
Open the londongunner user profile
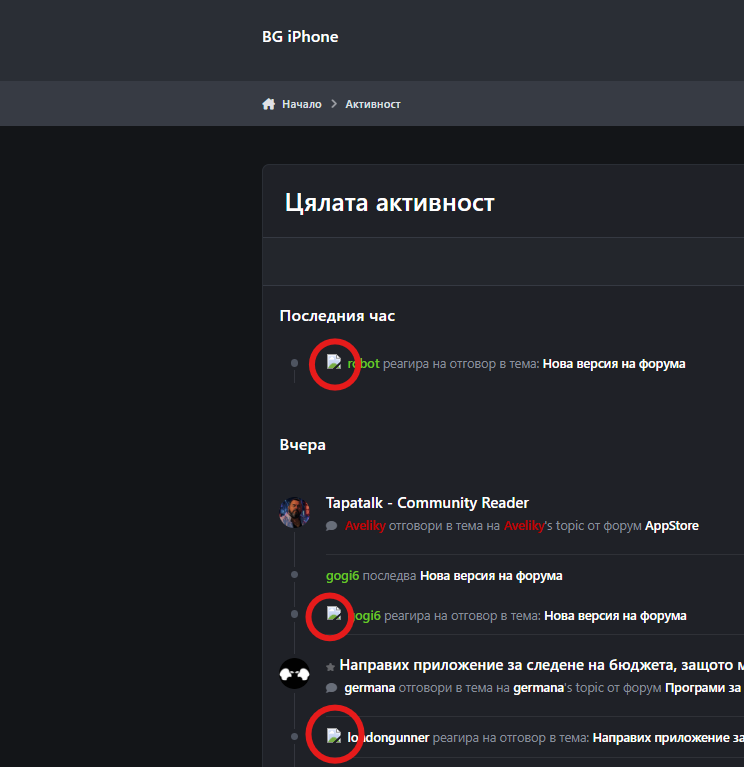[390, 738]
